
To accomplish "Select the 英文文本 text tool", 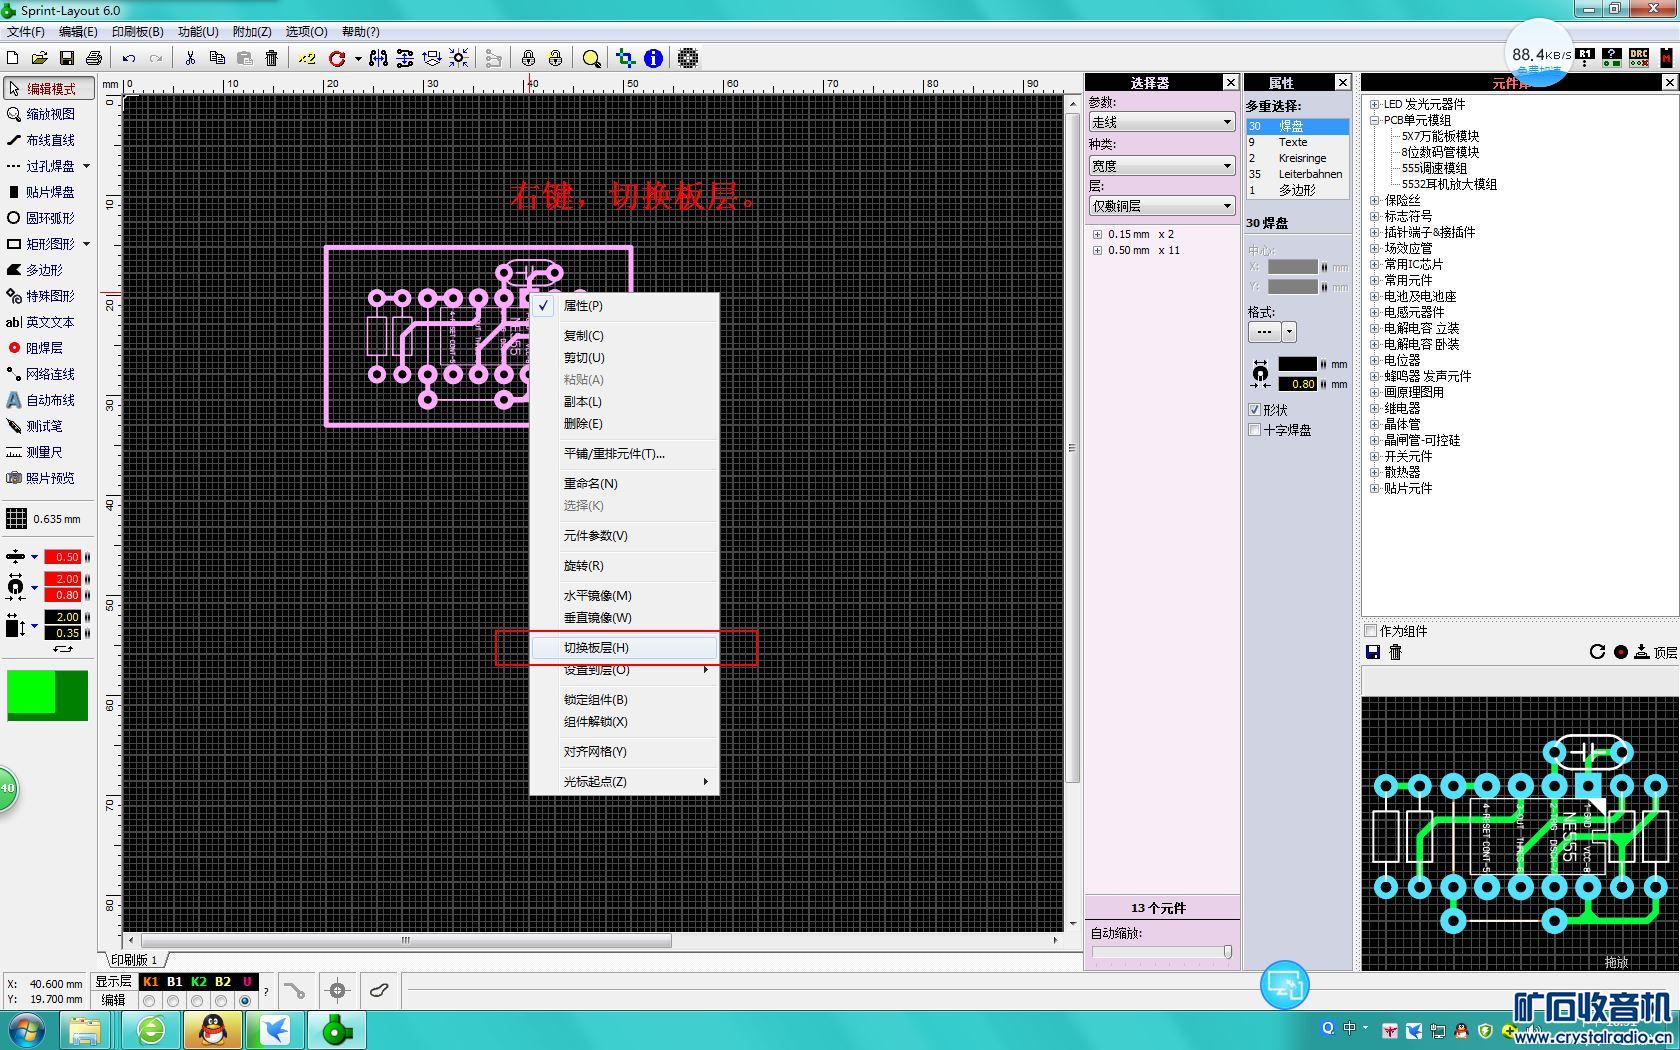I will pos(48,322).
